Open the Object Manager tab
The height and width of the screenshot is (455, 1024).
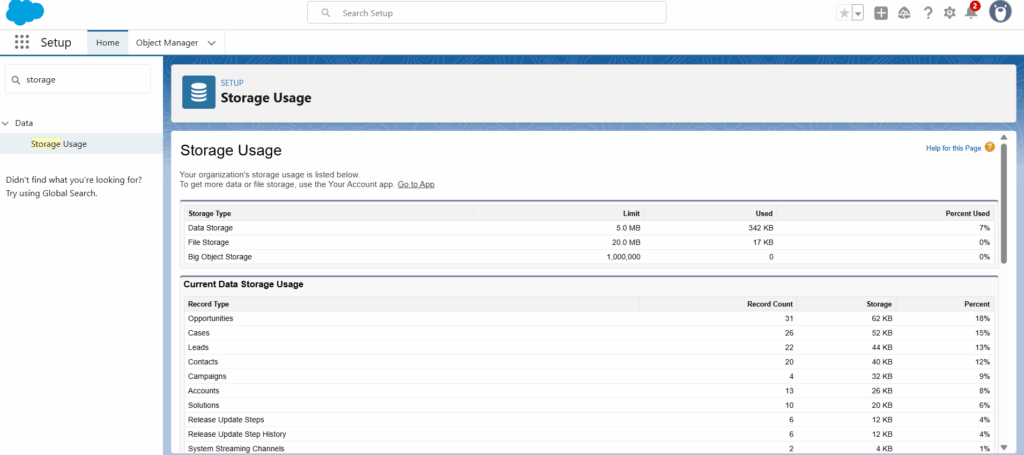pos(167,42)
